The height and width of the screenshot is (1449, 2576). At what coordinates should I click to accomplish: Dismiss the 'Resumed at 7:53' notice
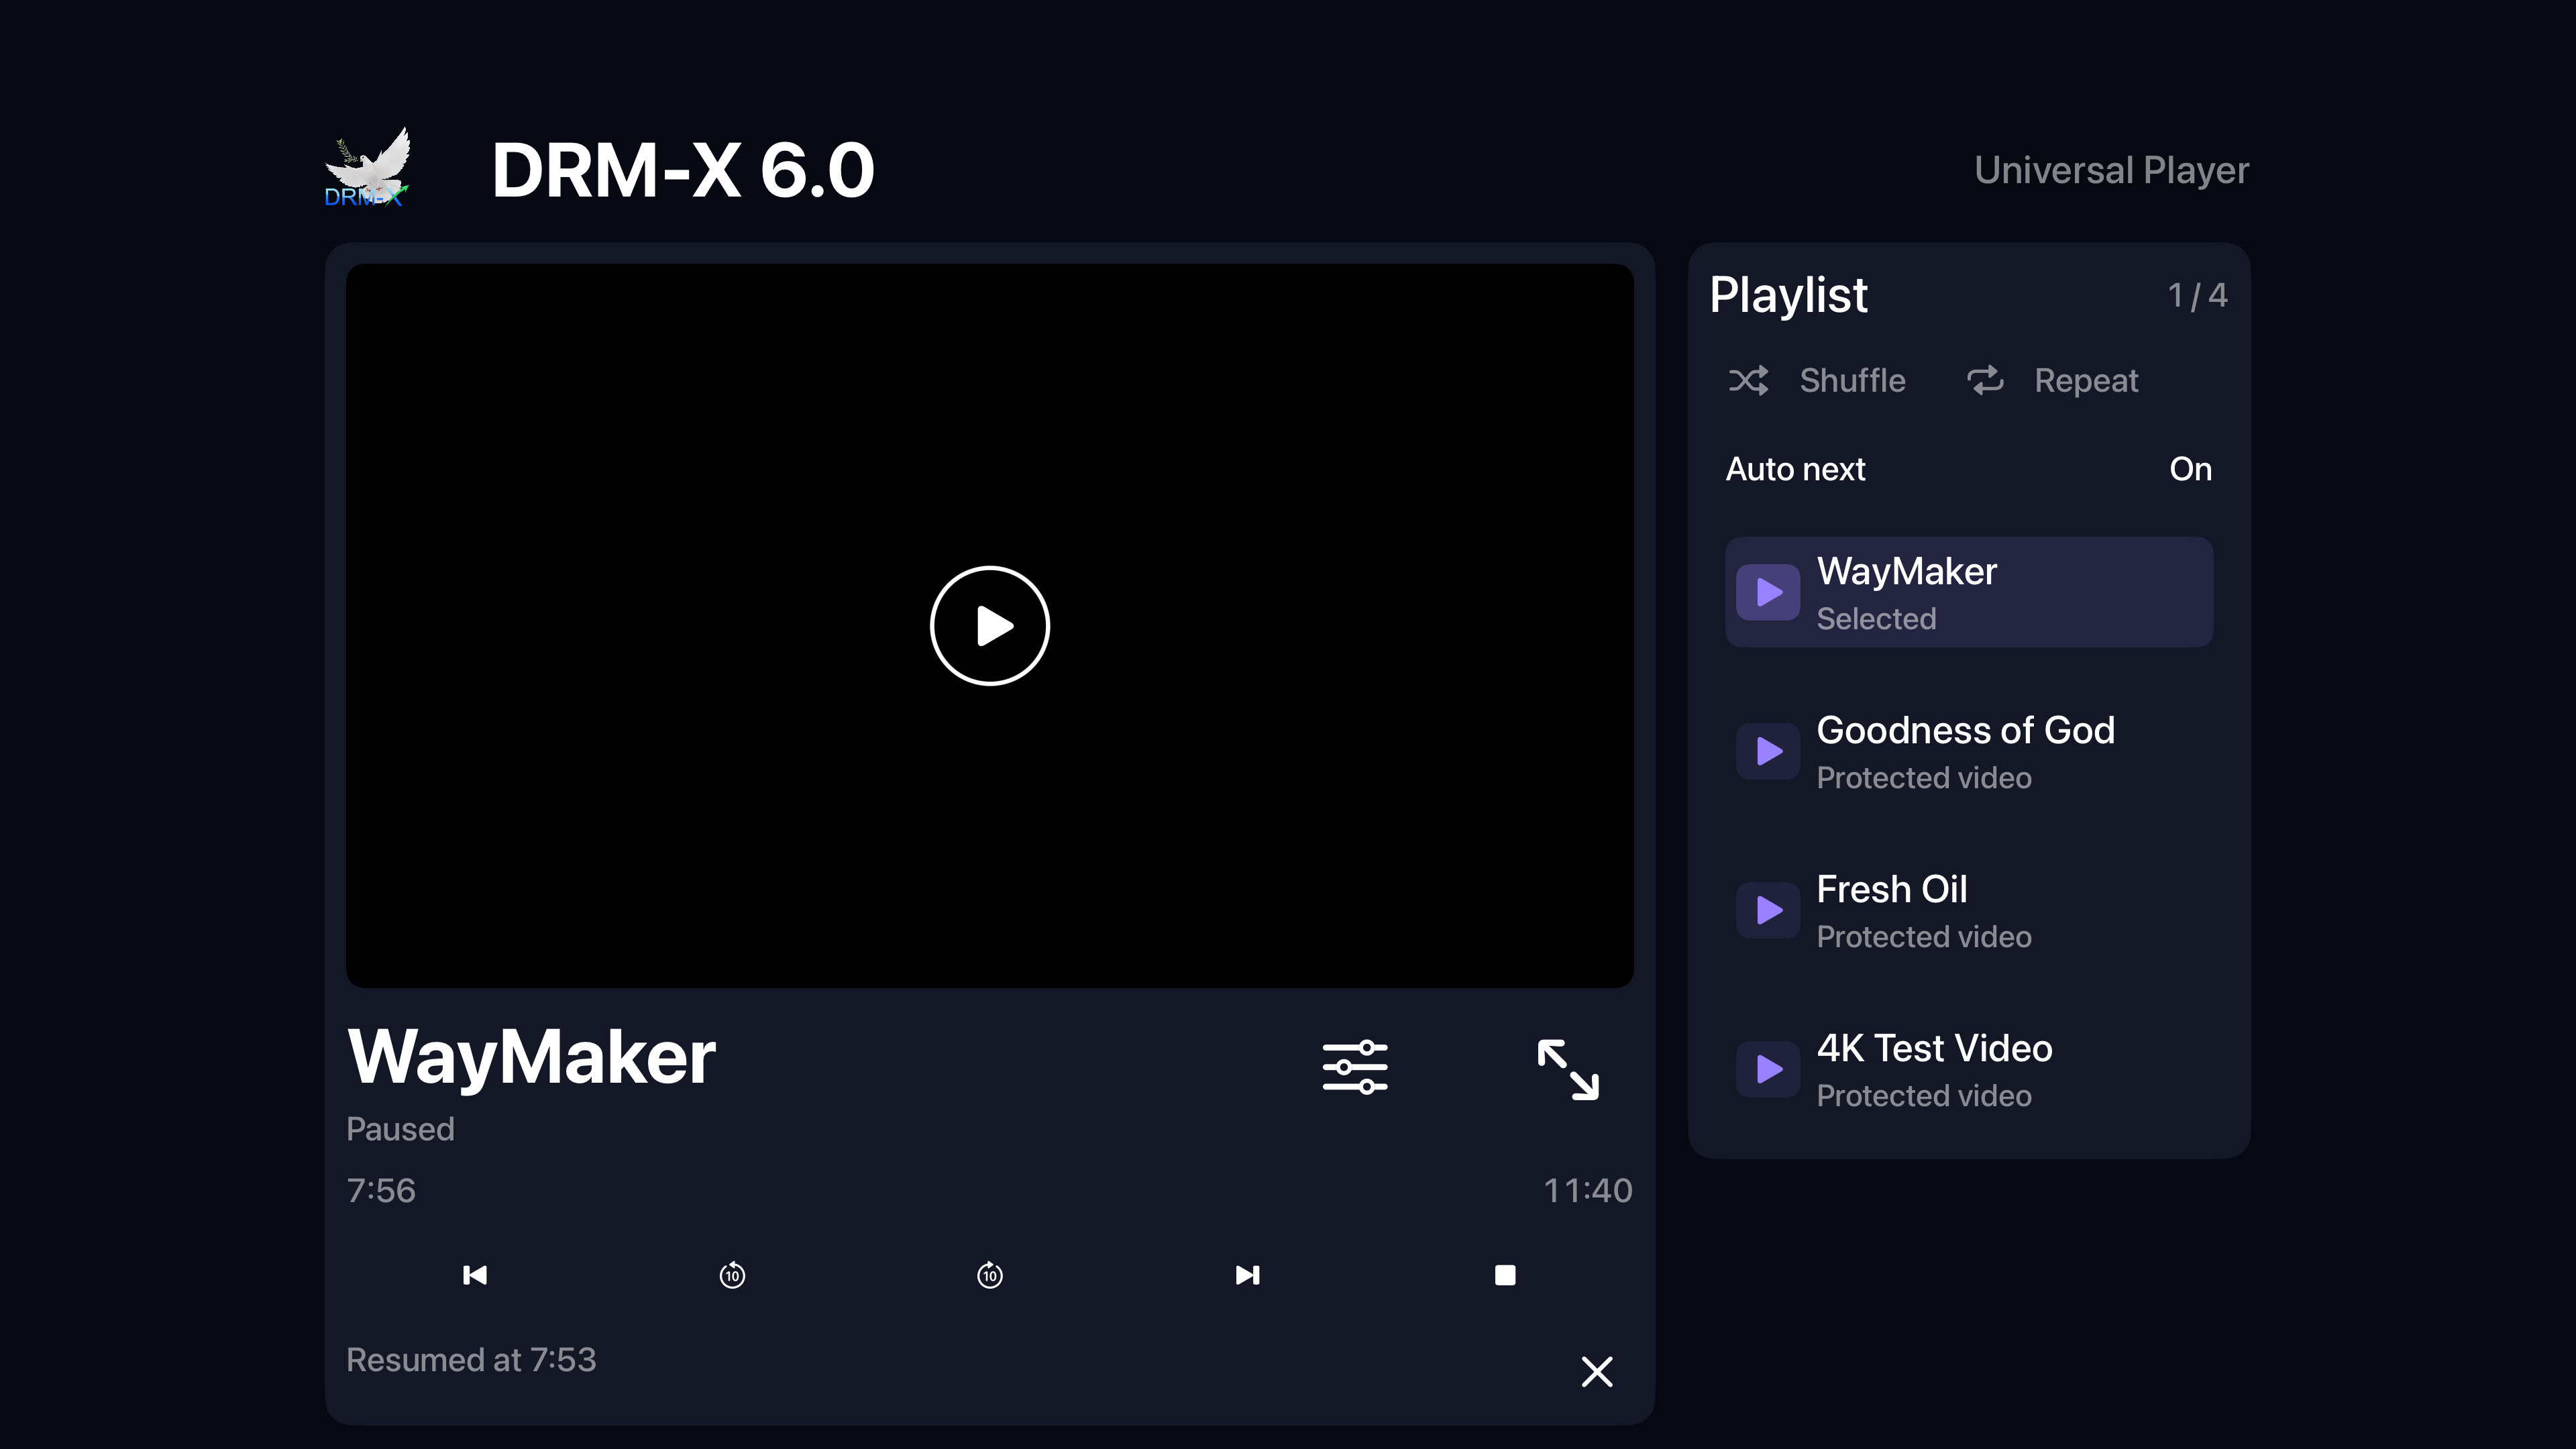[x=1597, y=1372]
